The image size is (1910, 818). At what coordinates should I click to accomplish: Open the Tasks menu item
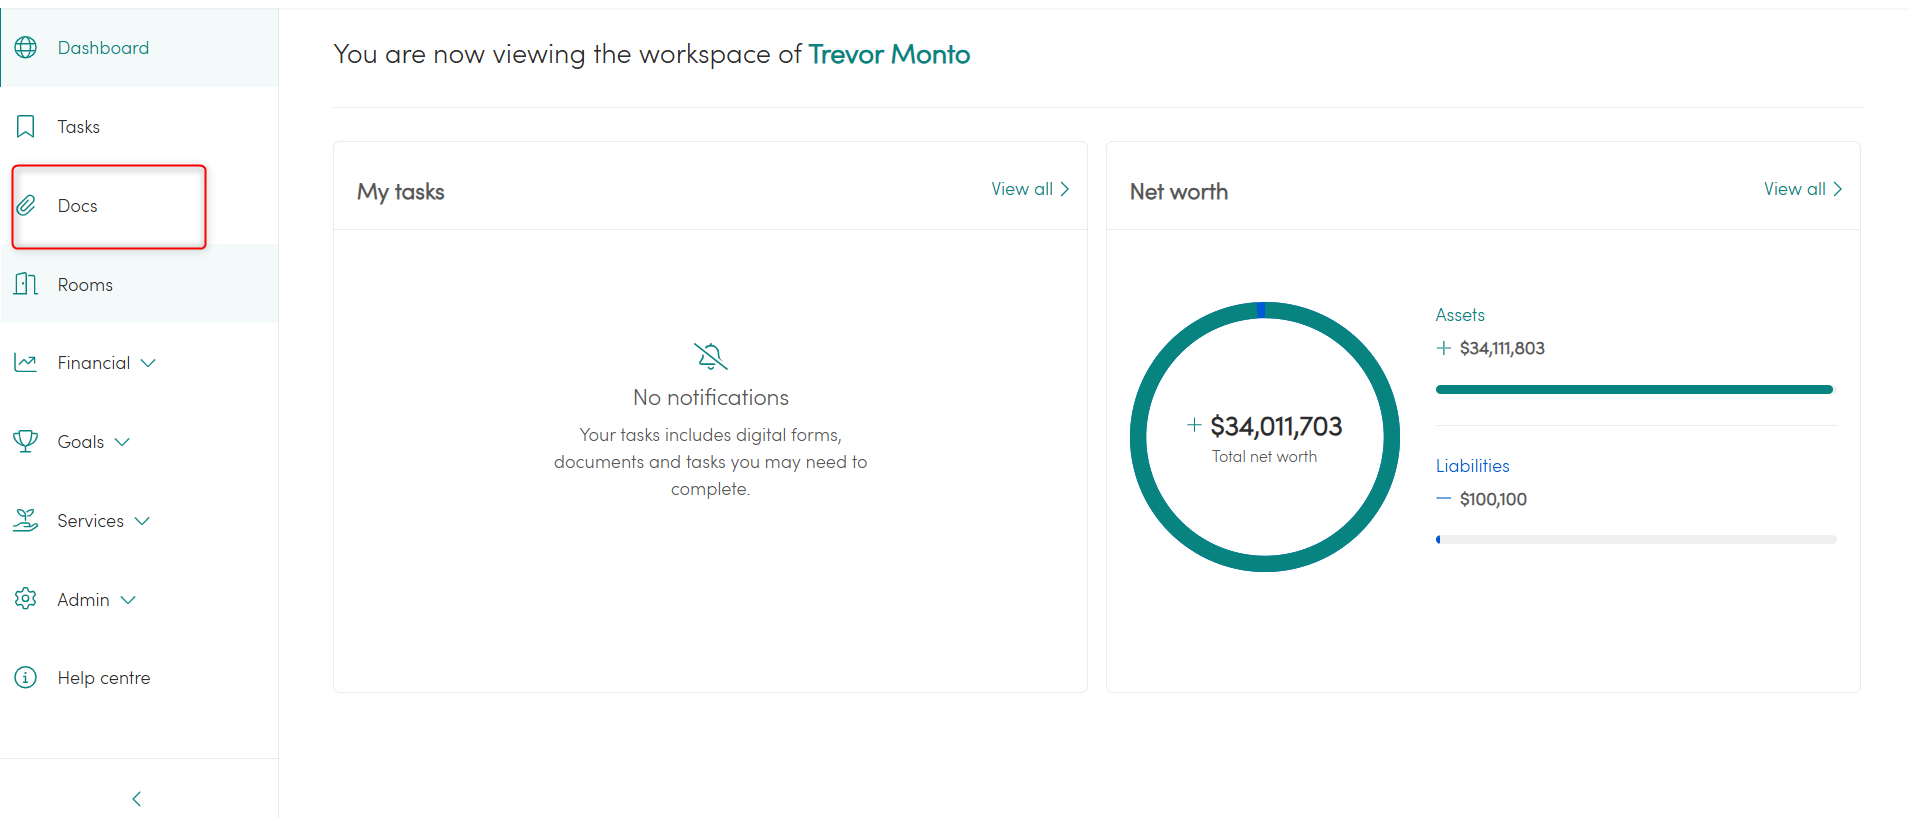click(79, 127)
